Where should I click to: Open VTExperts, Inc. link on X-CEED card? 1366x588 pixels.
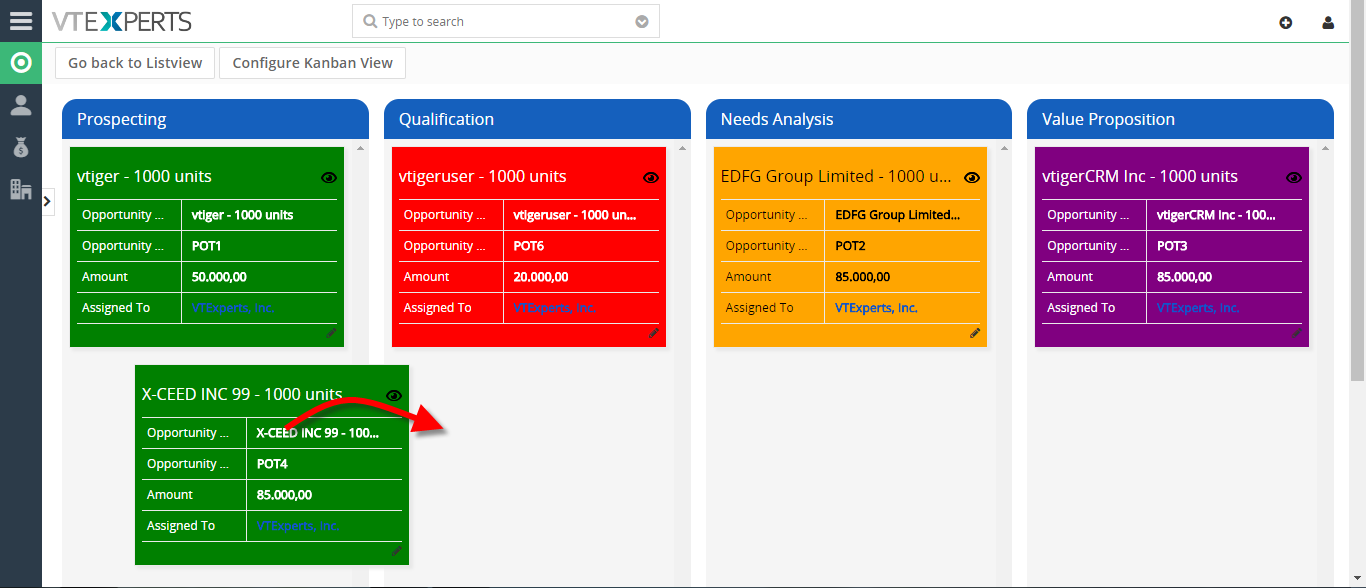(x=297, y=526)
